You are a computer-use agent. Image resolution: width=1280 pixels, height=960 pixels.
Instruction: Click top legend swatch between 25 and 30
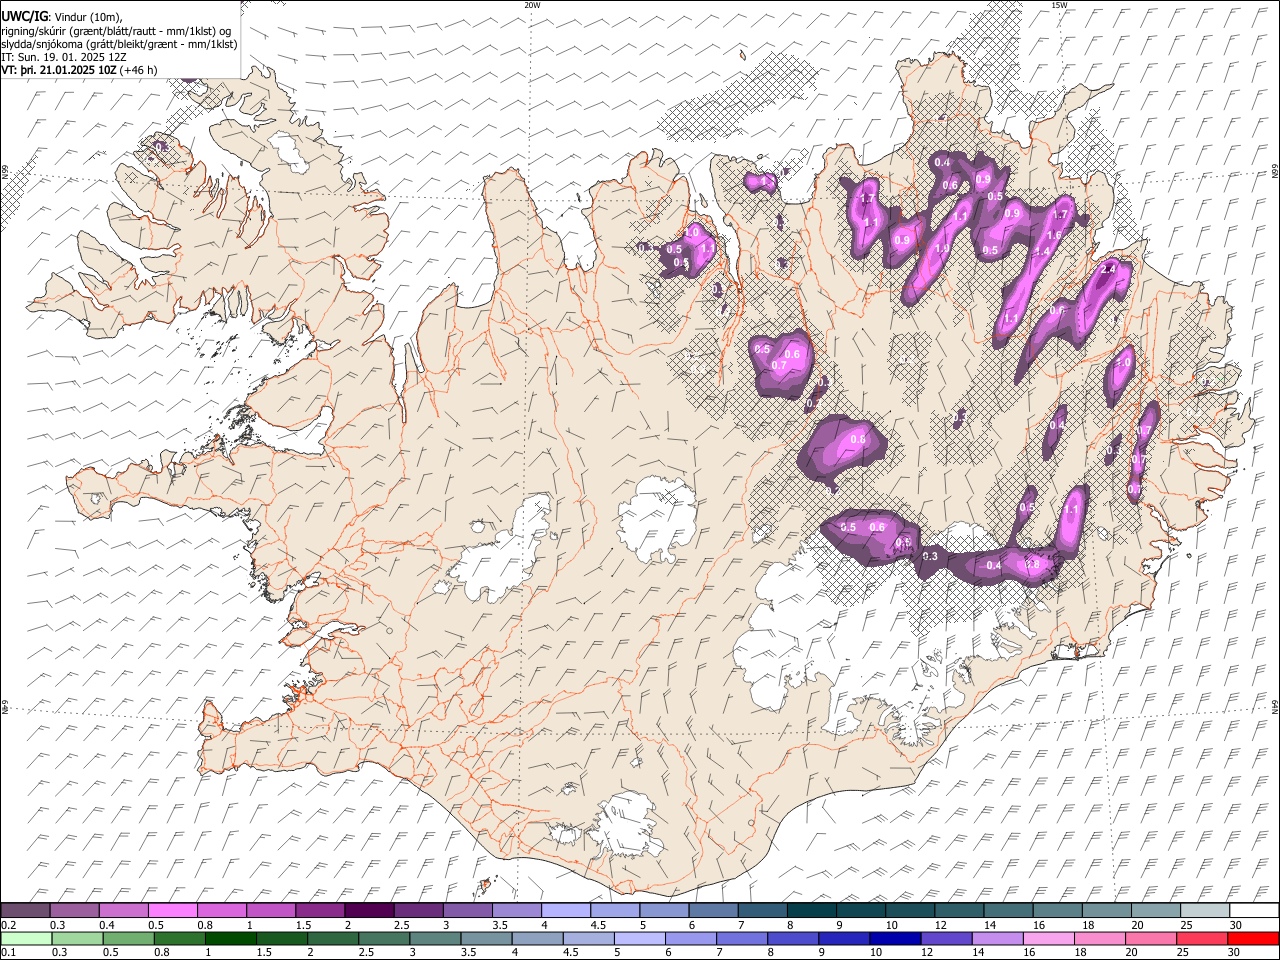1205,911
